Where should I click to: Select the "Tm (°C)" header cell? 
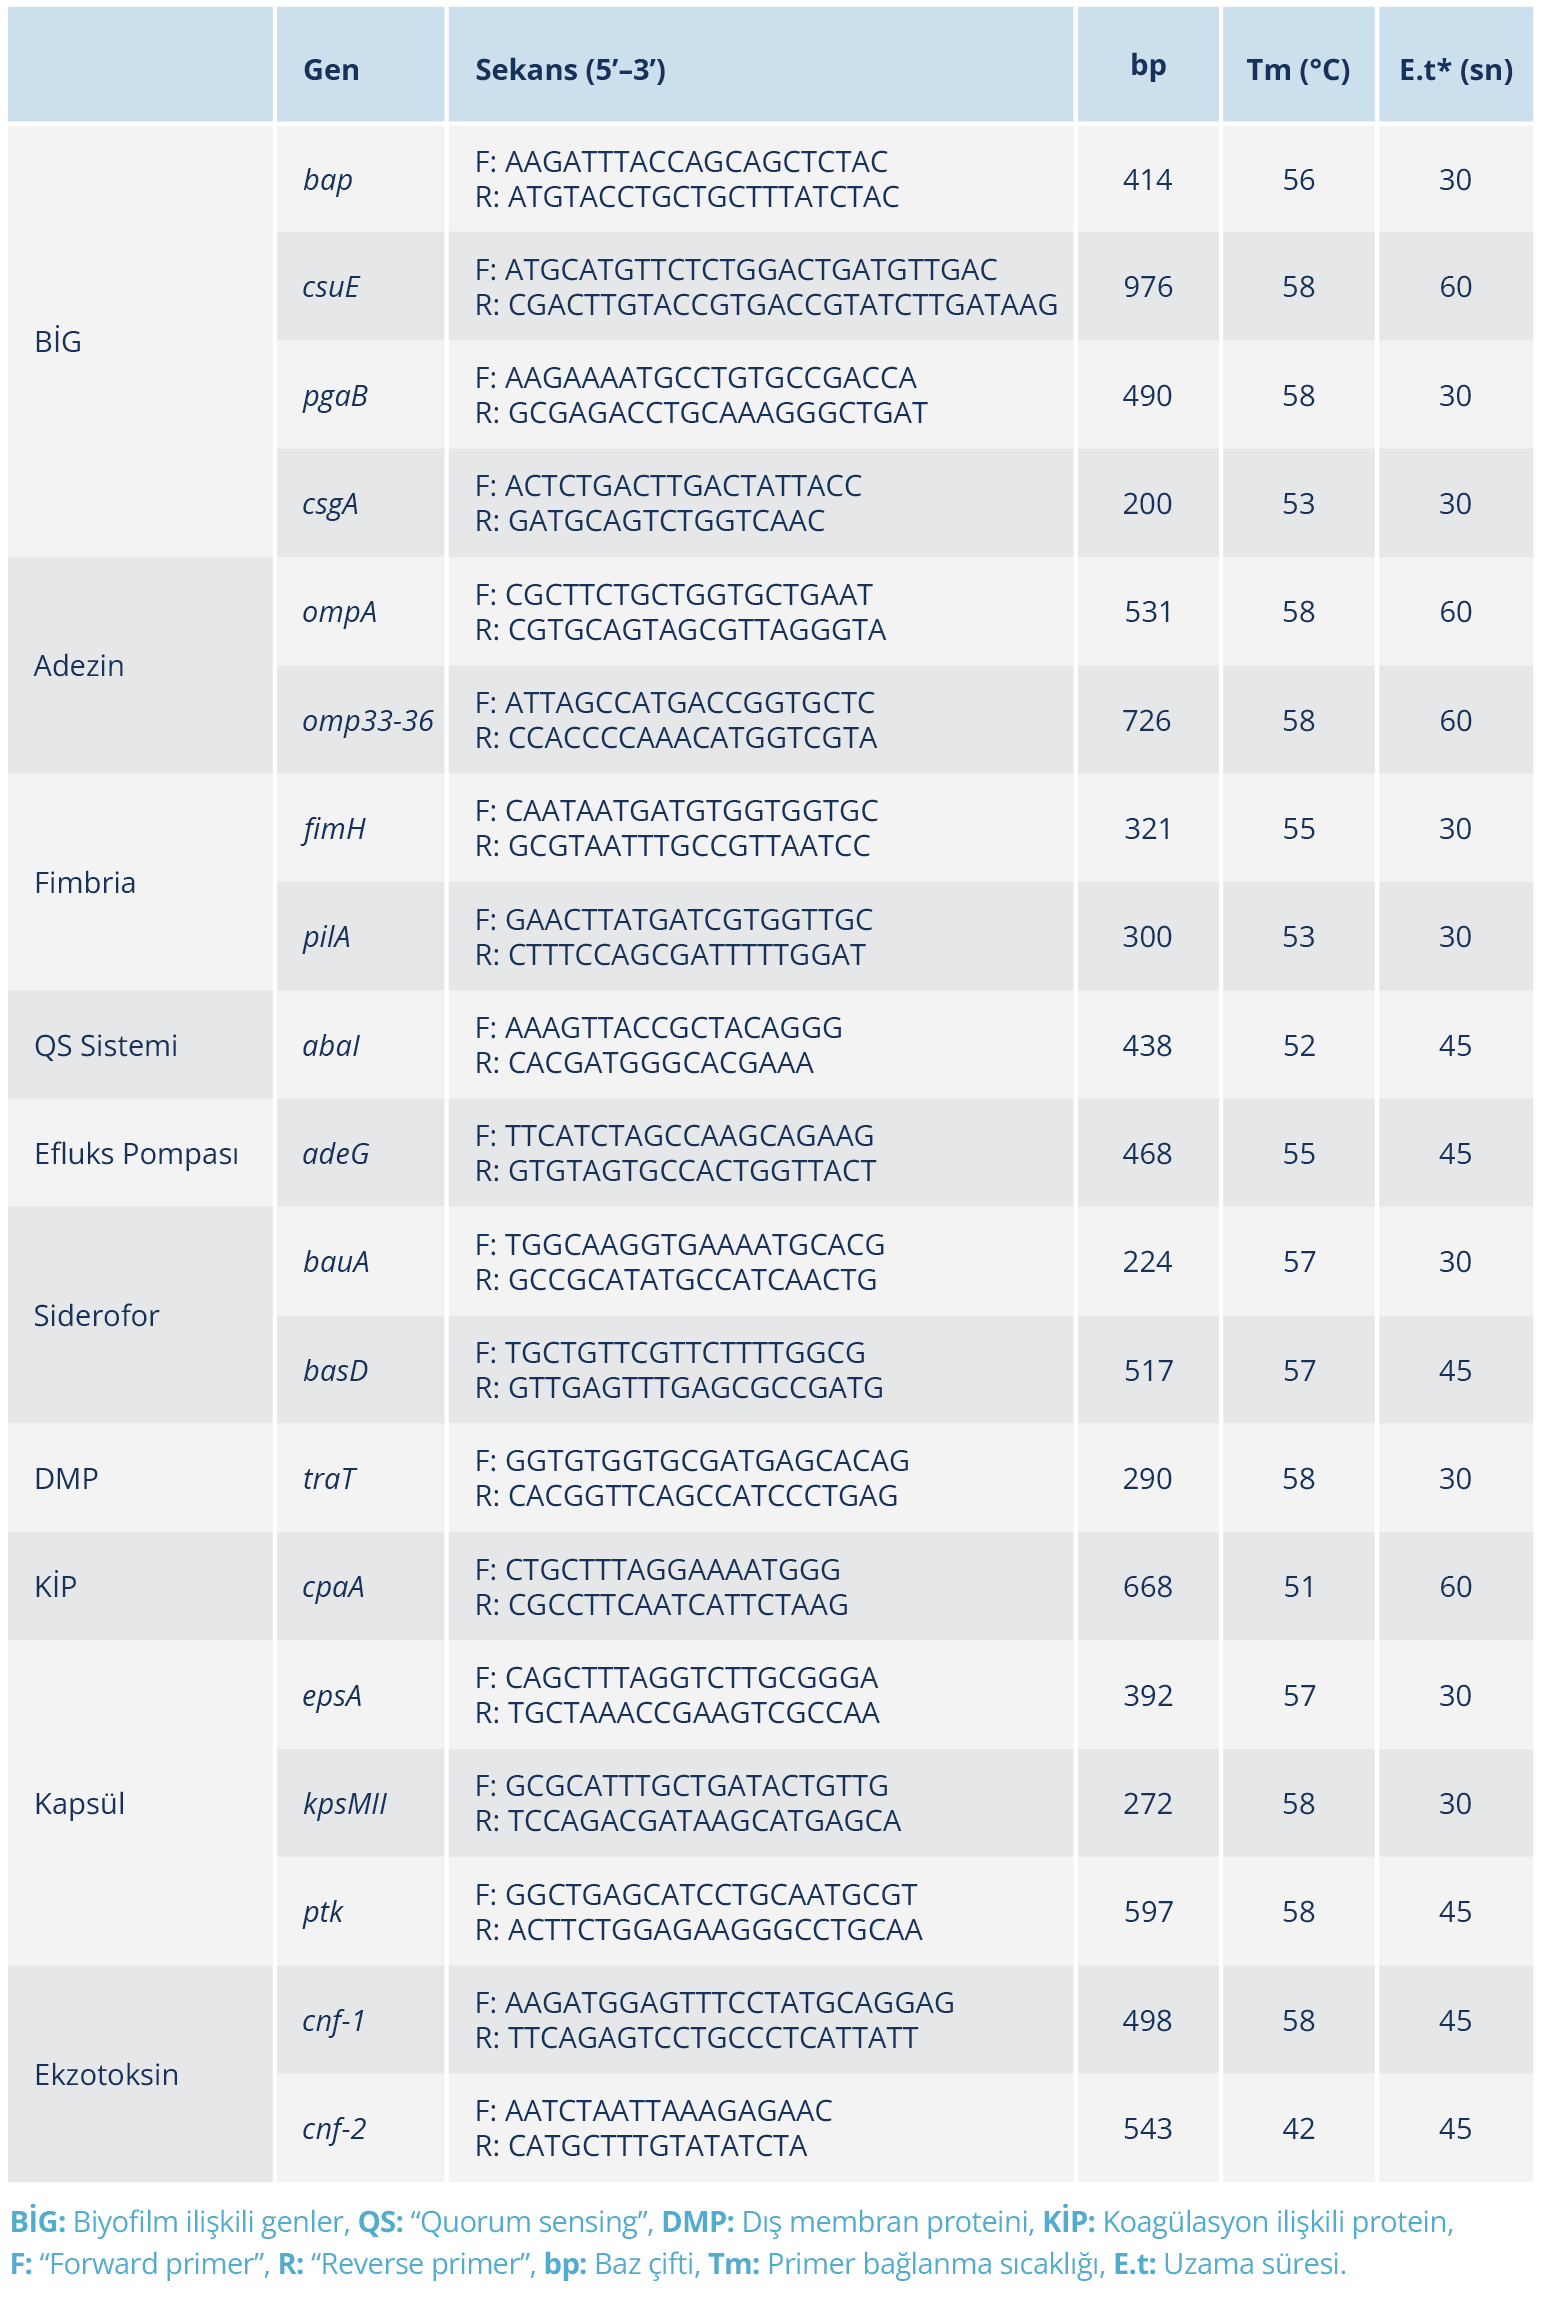click(x=1297, y=70)
